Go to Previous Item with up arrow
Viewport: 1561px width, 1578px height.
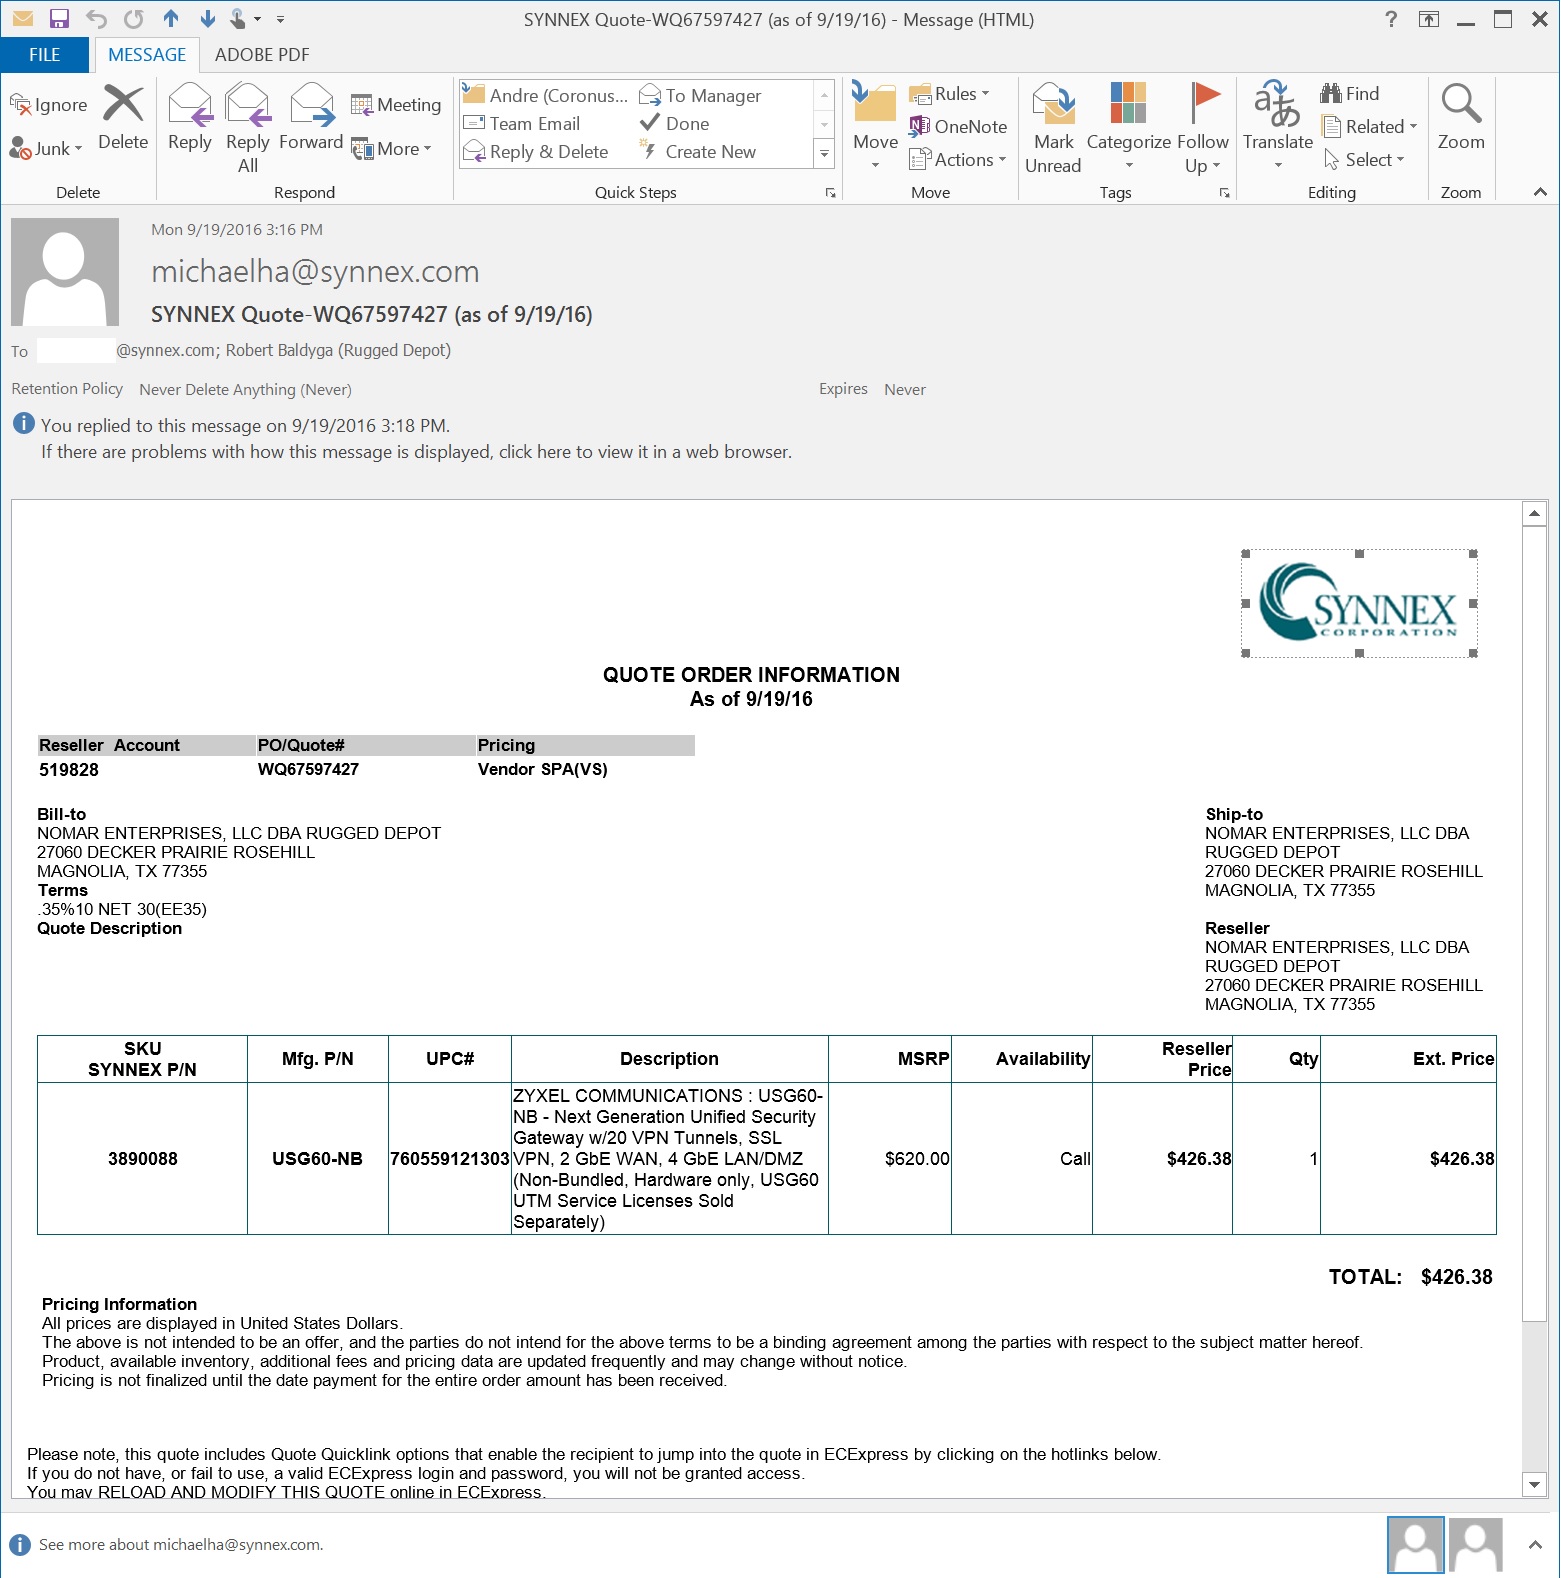[171, 19]
